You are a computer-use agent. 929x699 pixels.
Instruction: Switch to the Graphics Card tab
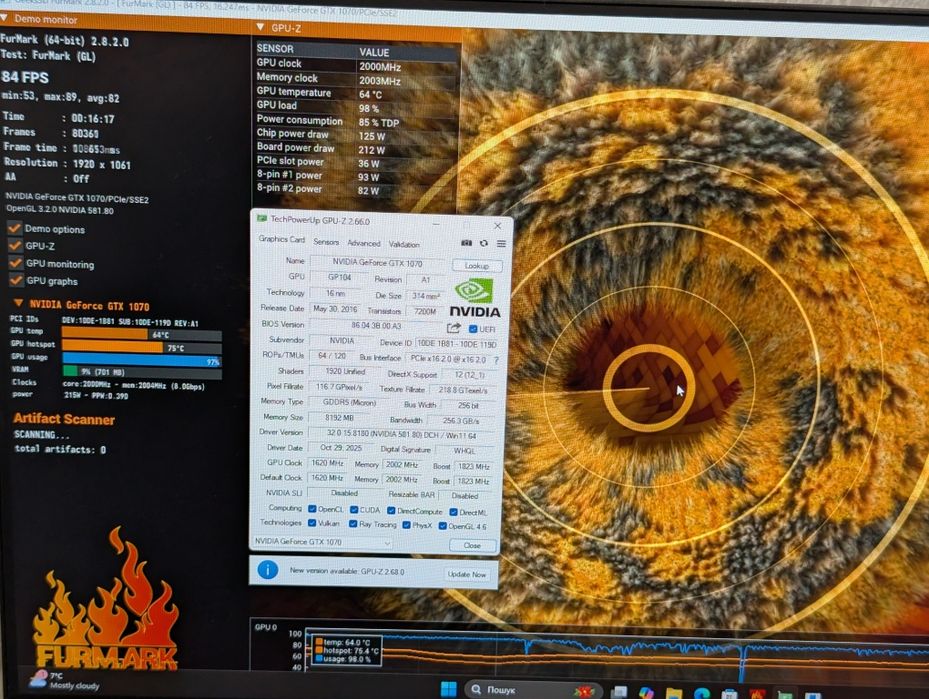point(281,239)
